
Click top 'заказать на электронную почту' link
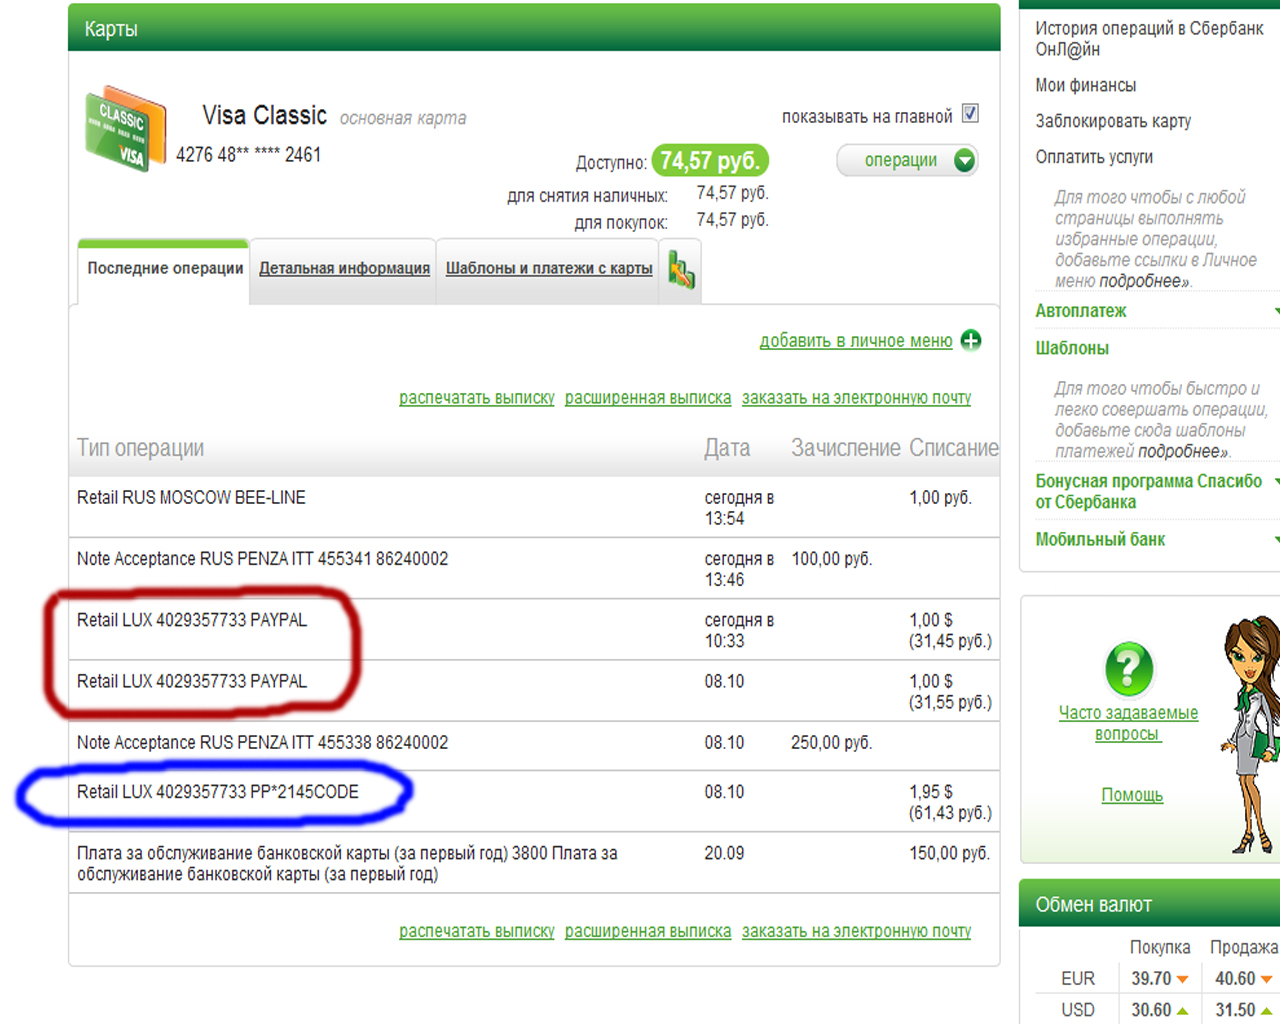[856, 398]
